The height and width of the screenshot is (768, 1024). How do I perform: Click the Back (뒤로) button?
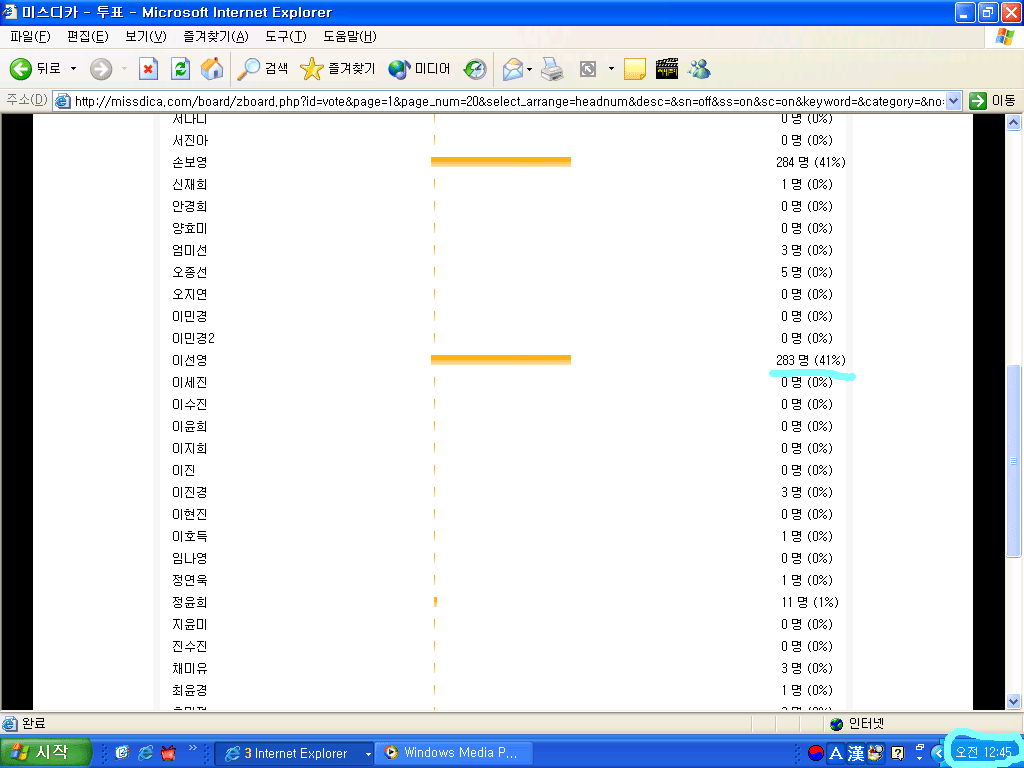pos(36,69)
